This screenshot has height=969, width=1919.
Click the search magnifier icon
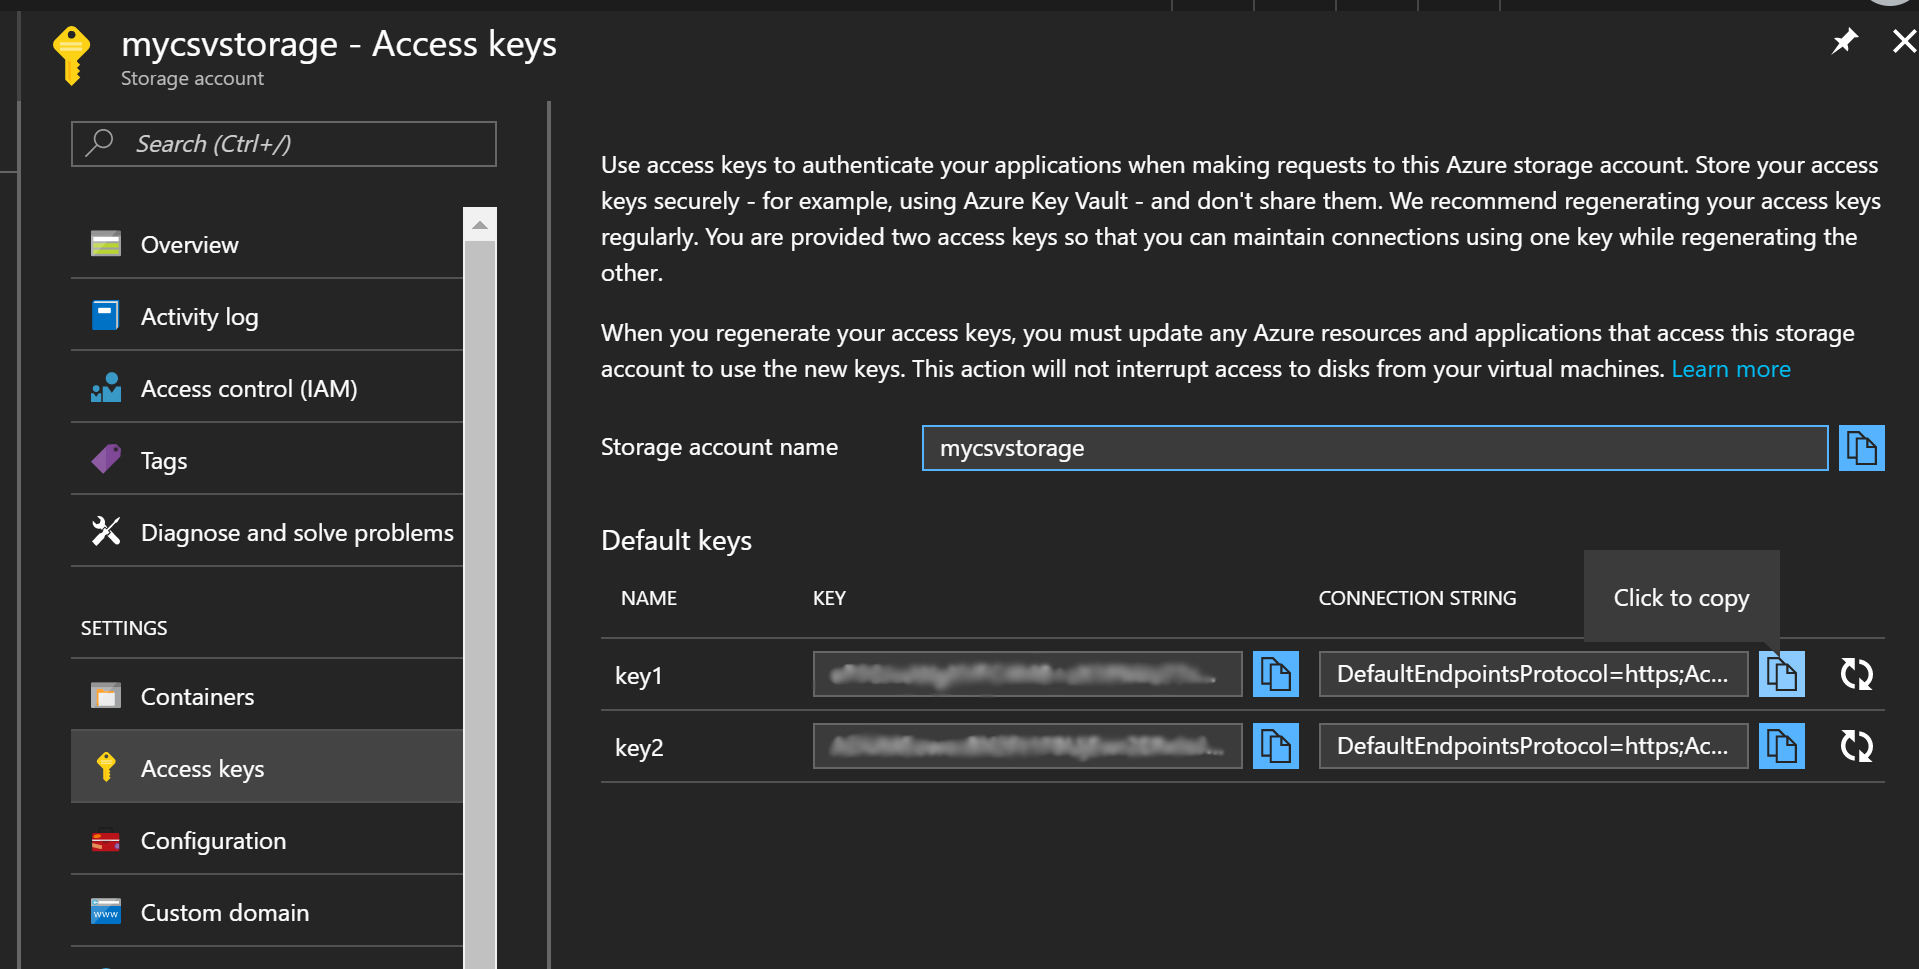point(100,143)
